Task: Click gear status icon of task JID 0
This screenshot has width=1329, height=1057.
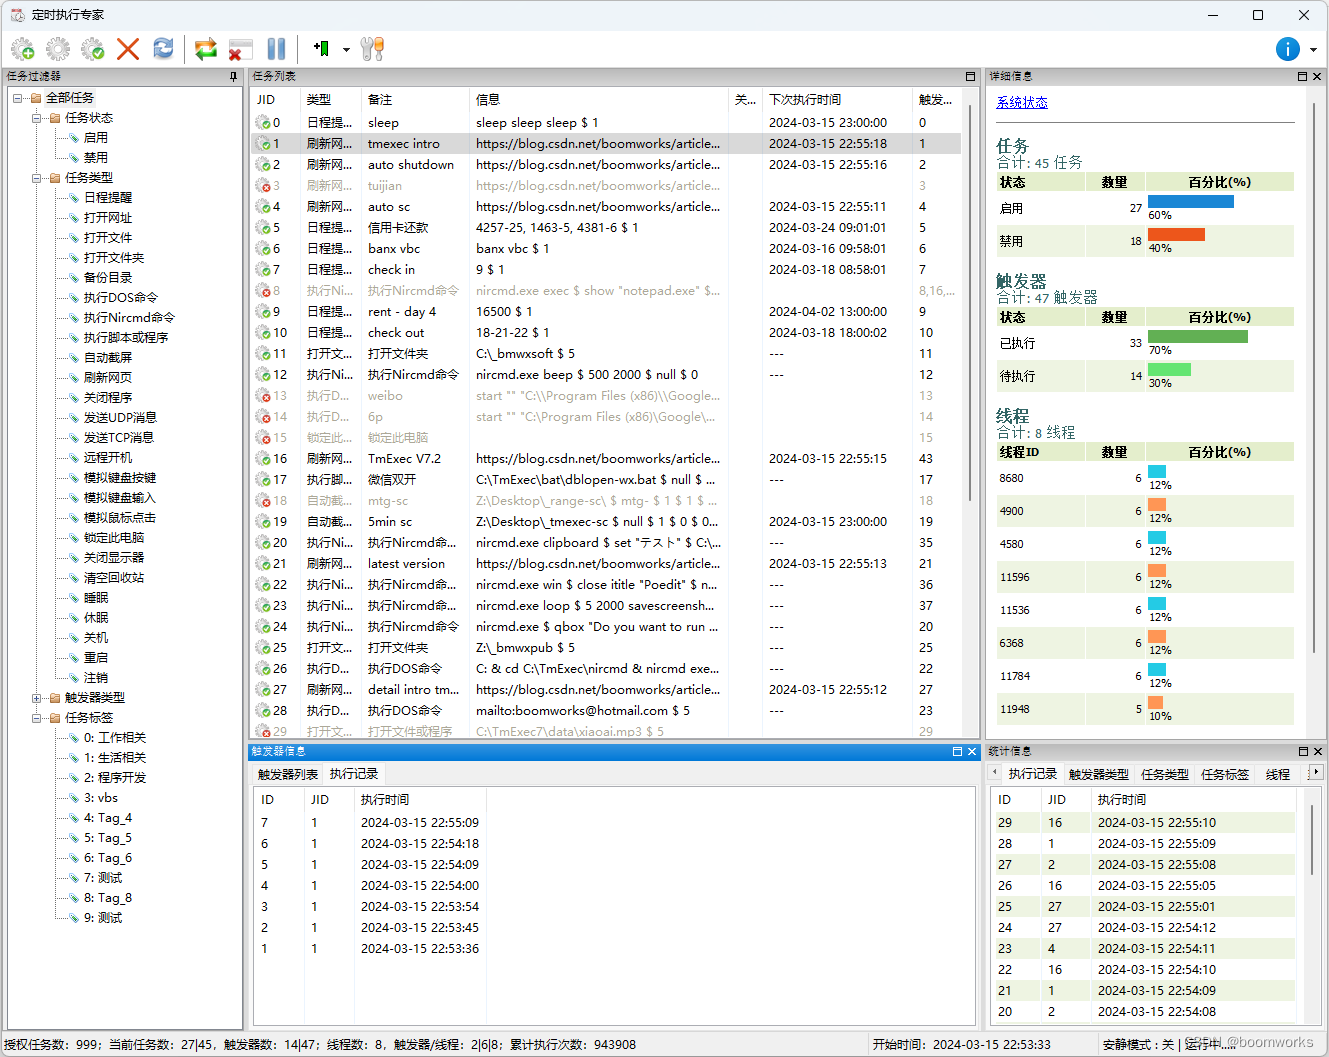Action: tap(264, 123)
